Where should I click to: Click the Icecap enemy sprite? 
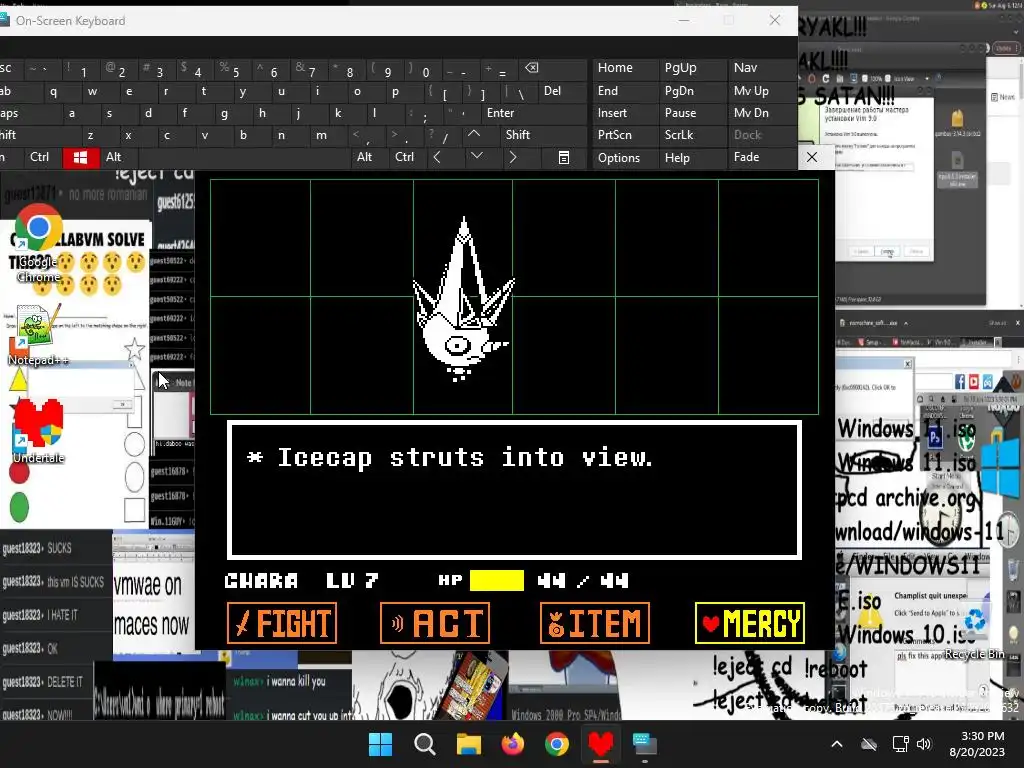(x=463, y=300)
